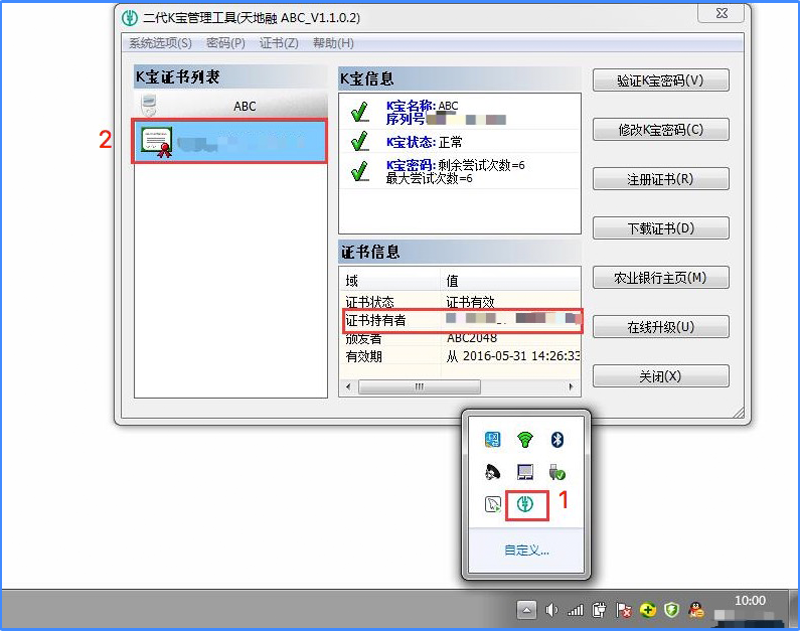This screenshot has height=632, width=800.
Task: Click the 自定义... link in tray popup
Action: pyautogui.click(x=526, y=550)
